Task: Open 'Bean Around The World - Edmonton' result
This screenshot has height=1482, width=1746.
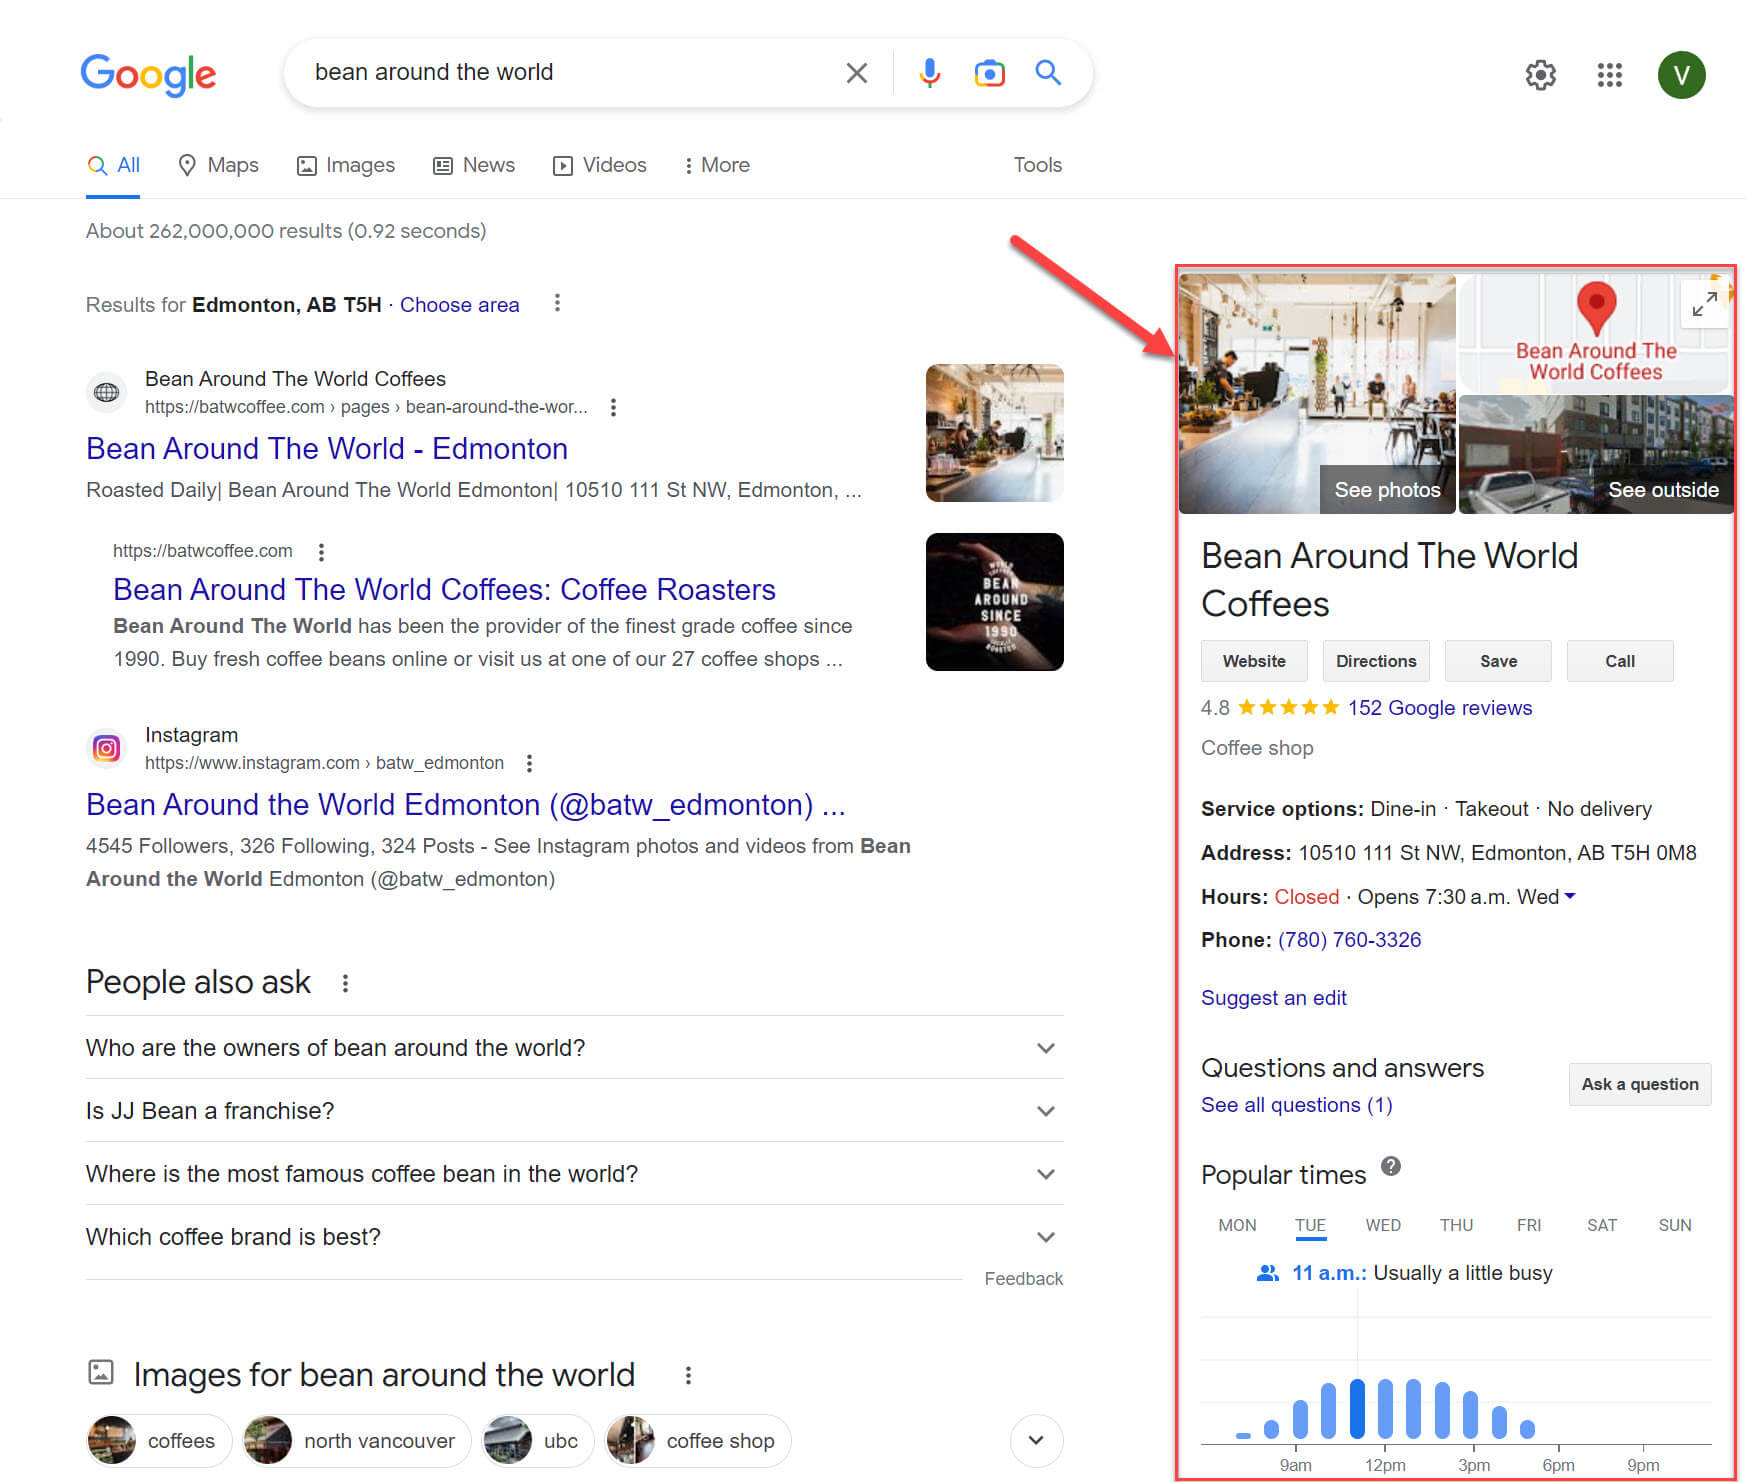Action: point(327,448)
